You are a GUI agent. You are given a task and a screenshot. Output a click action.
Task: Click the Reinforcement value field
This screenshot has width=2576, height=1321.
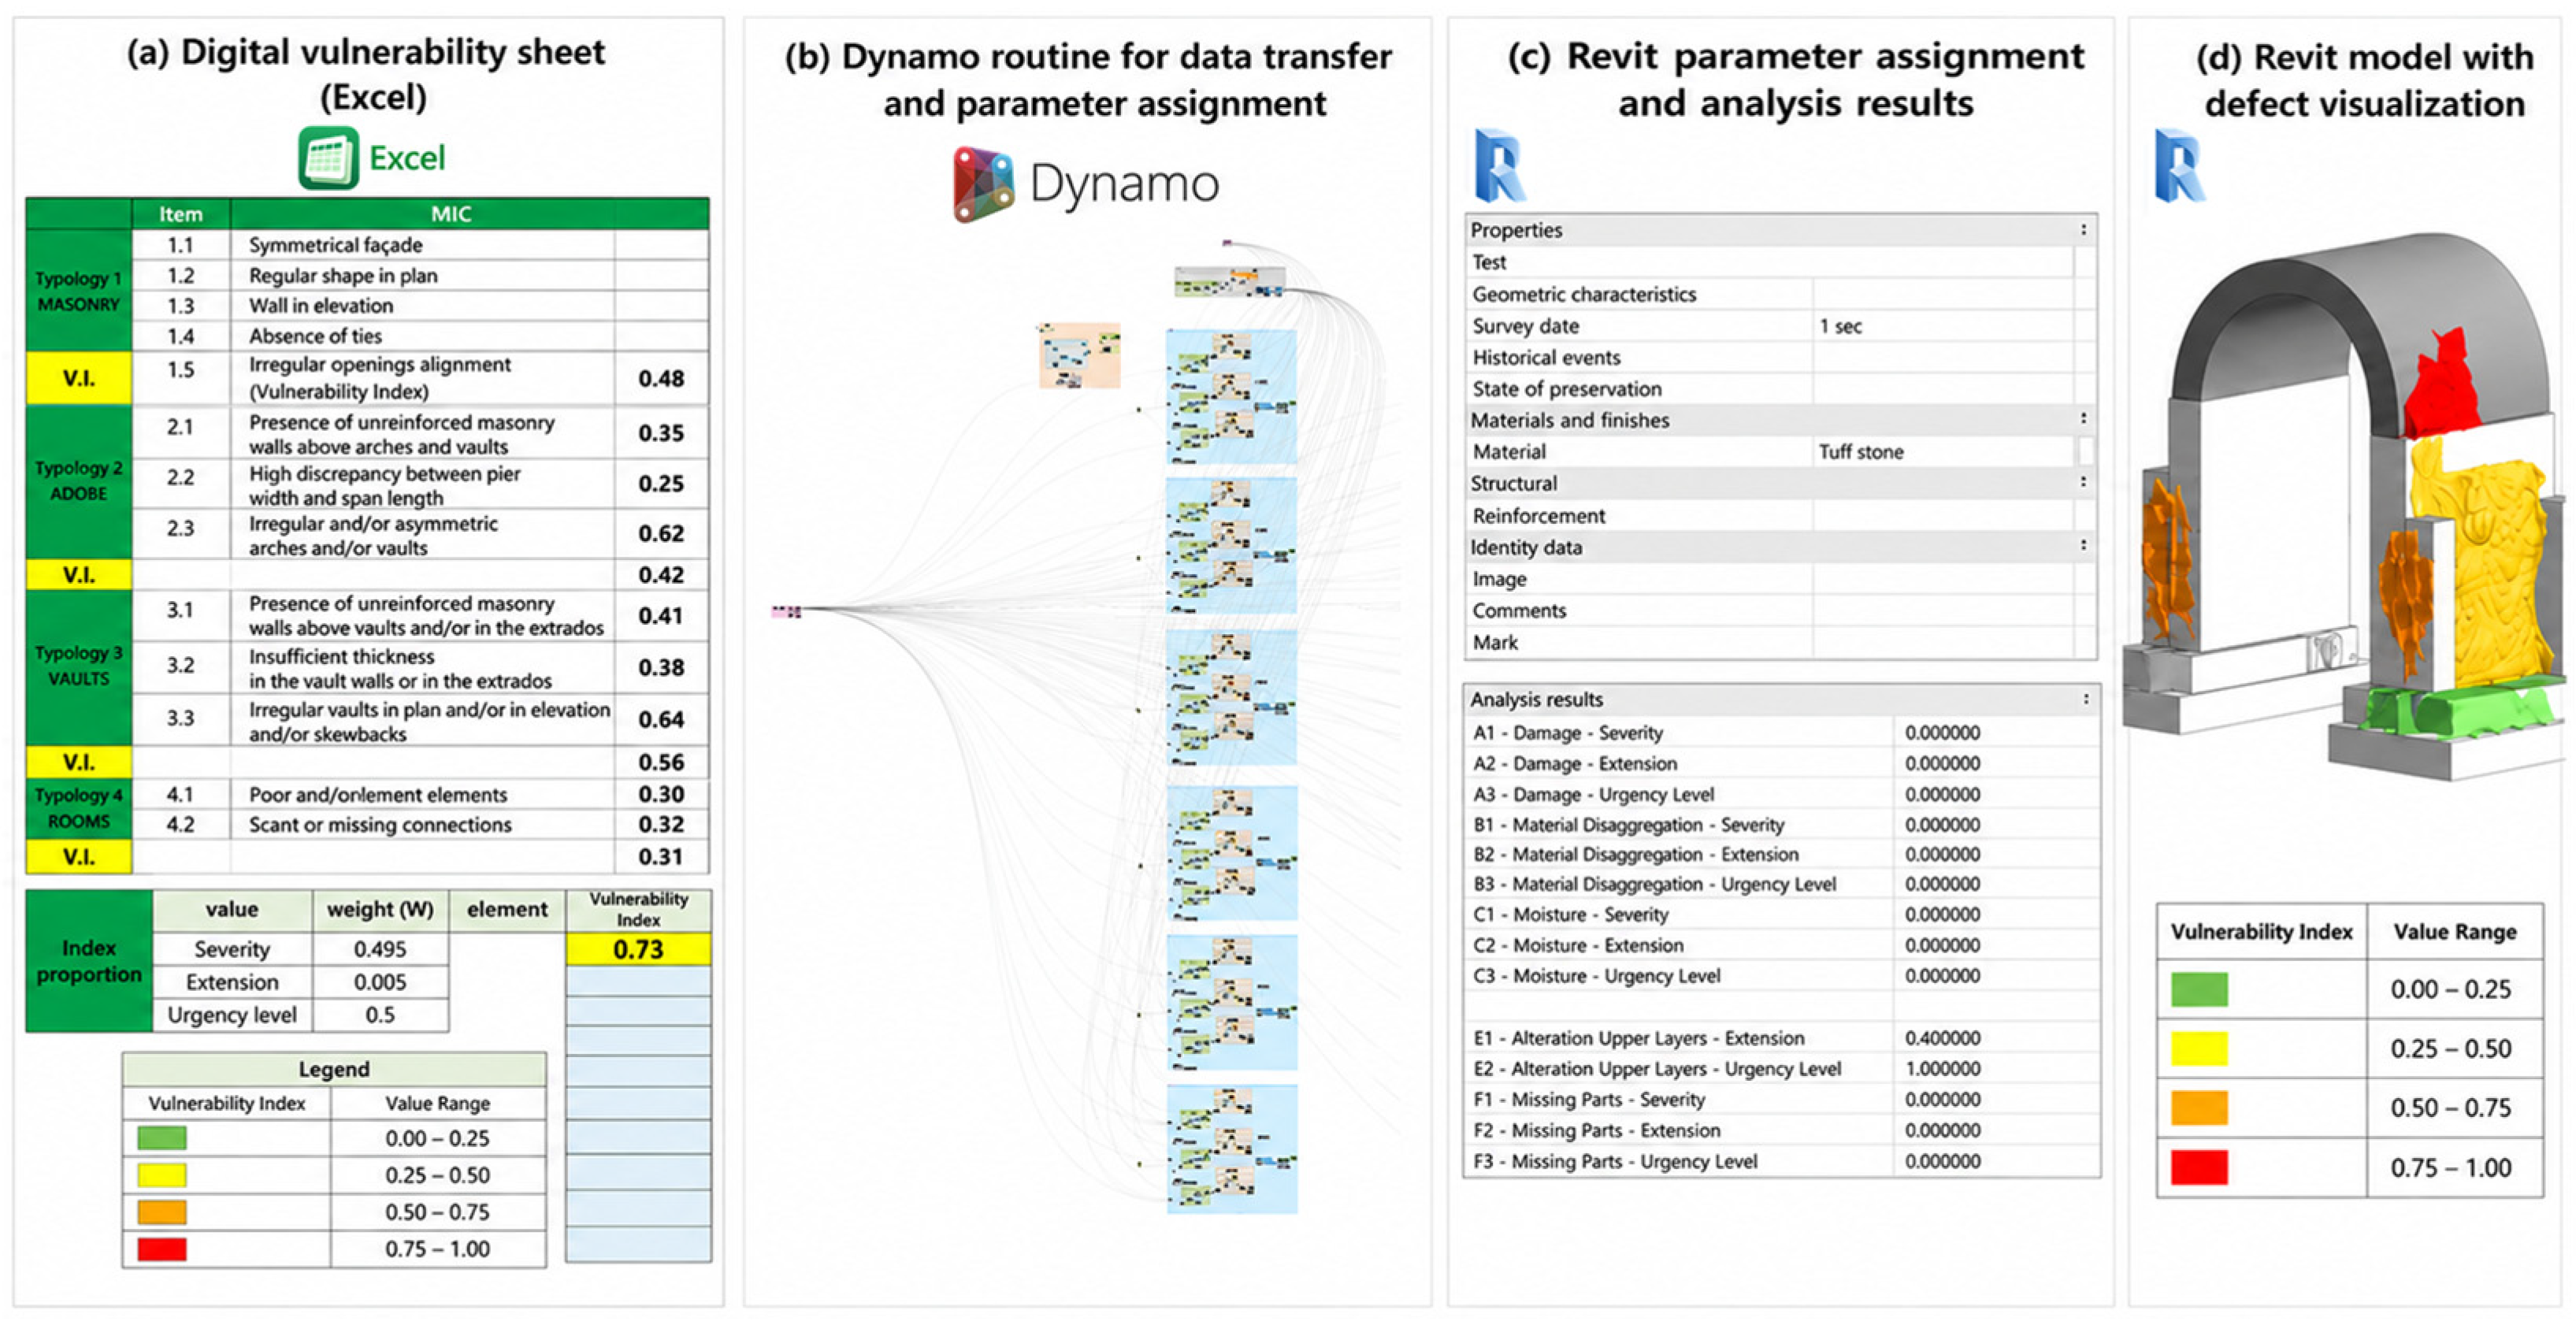pos(1943,516)
